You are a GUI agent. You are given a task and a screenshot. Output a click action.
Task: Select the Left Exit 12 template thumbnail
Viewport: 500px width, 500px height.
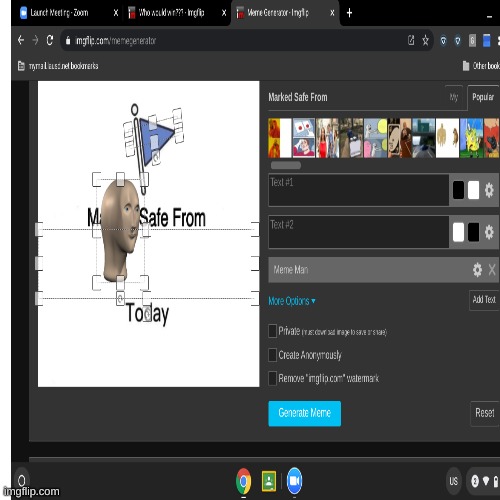point(423,138)
